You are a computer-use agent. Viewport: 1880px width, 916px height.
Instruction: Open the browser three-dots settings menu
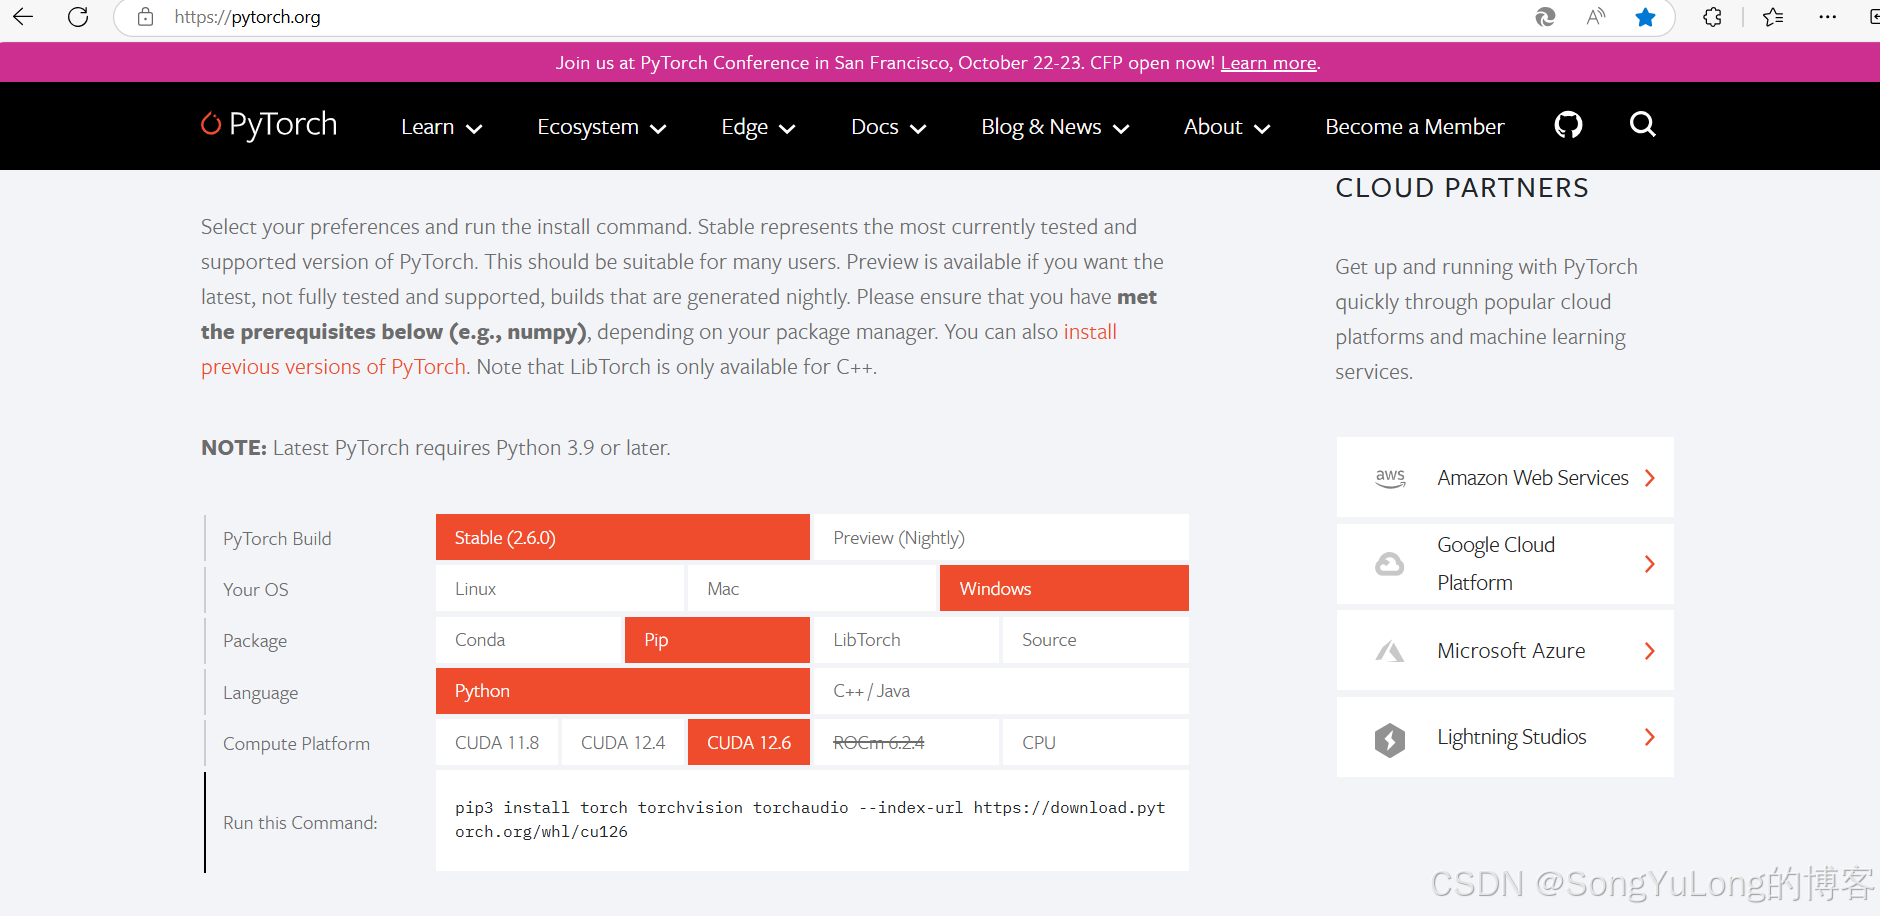point(1827,17)
